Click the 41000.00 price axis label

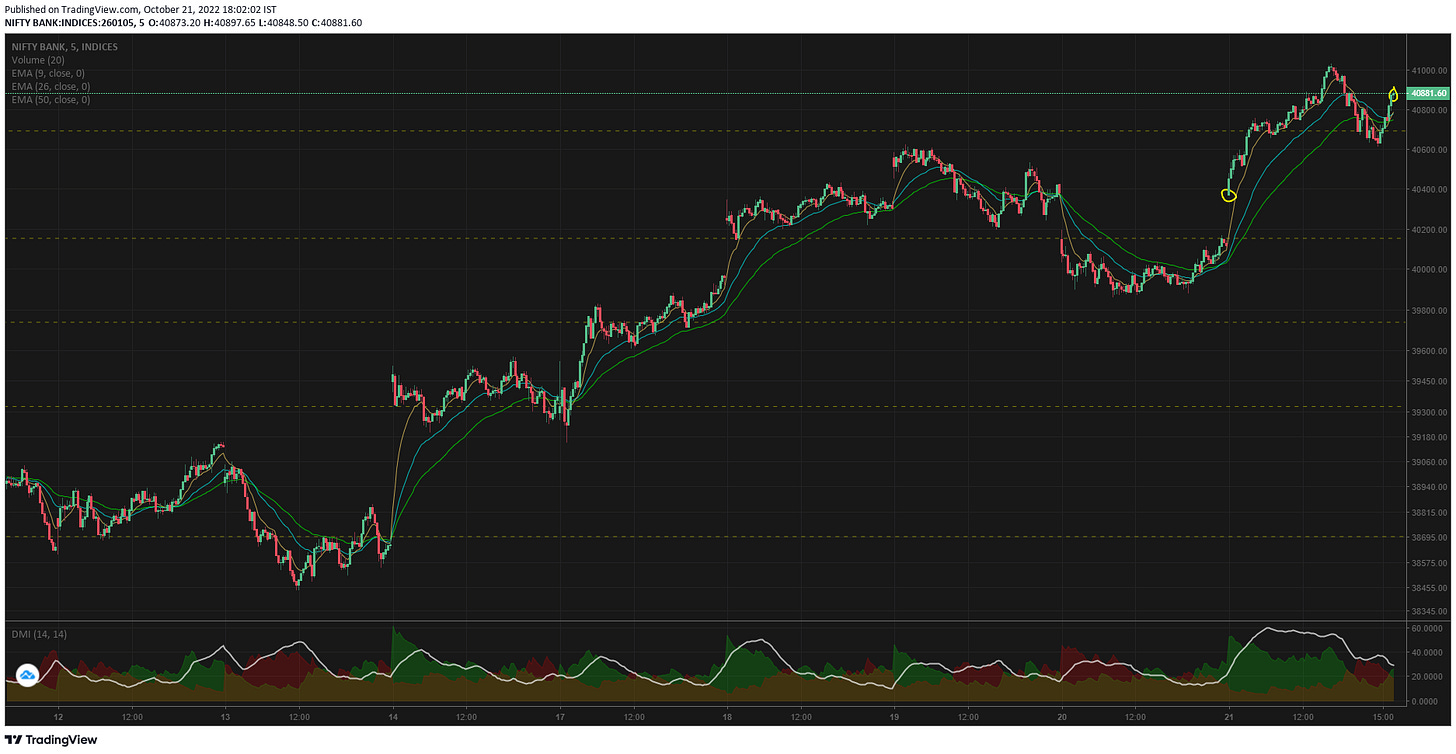(1430, 71)
